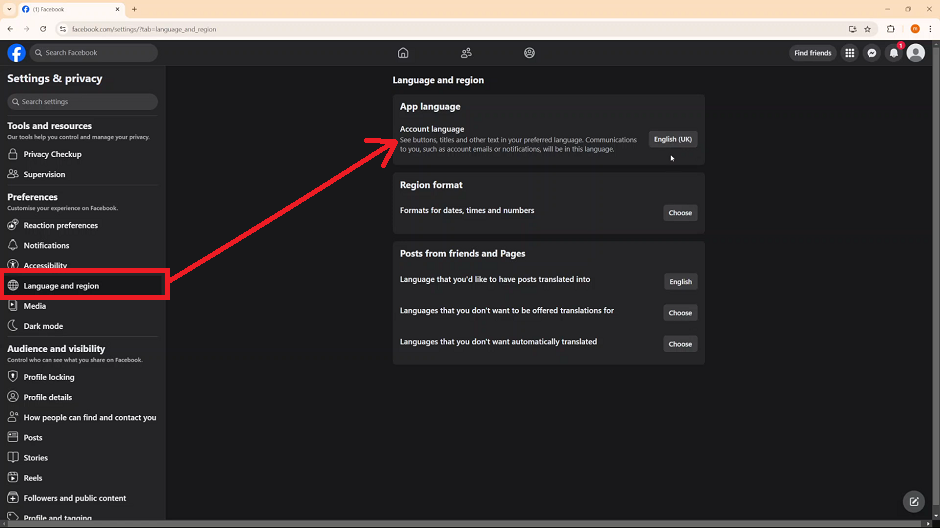The height and width of the screenshot is (528, 940).
Task: Change post translation language English button
Action: (680, 282)
